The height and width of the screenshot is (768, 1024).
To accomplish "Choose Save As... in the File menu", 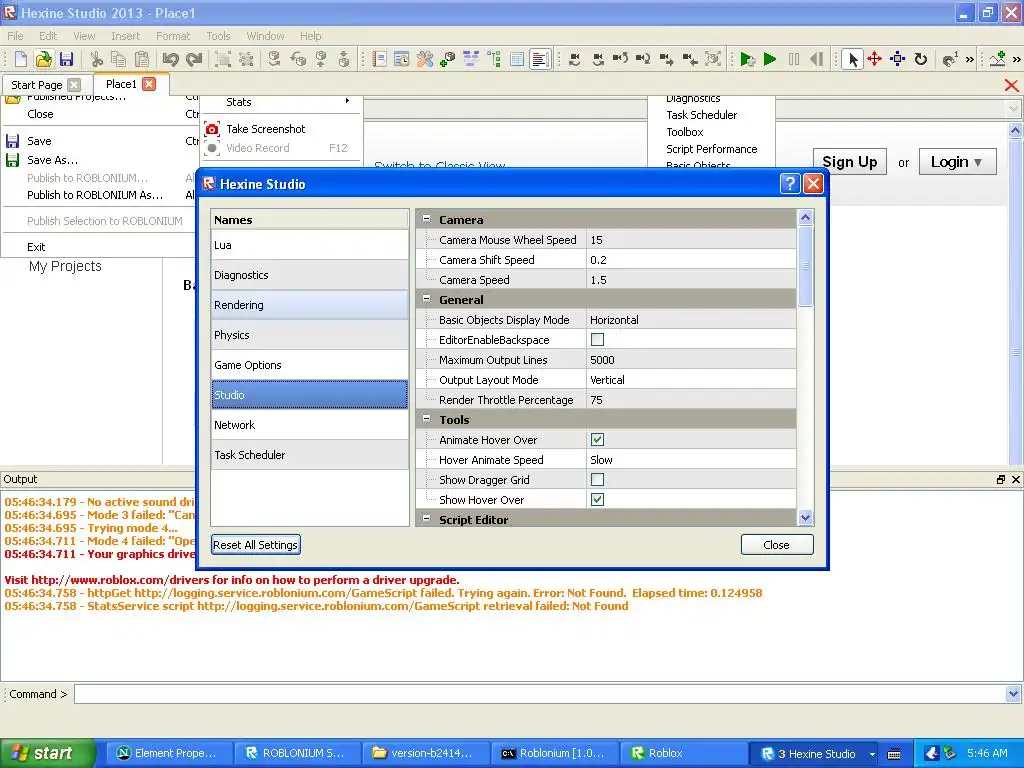I will [52, 160].
